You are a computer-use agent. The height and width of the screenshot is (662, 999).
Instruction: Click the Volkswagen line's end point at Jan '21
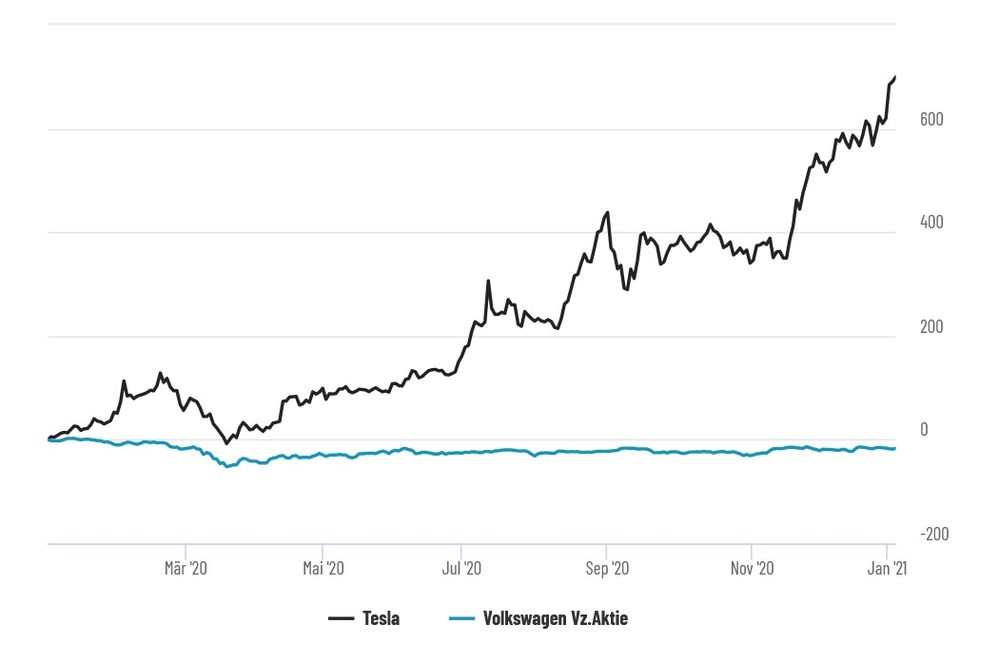click(894, 448)
